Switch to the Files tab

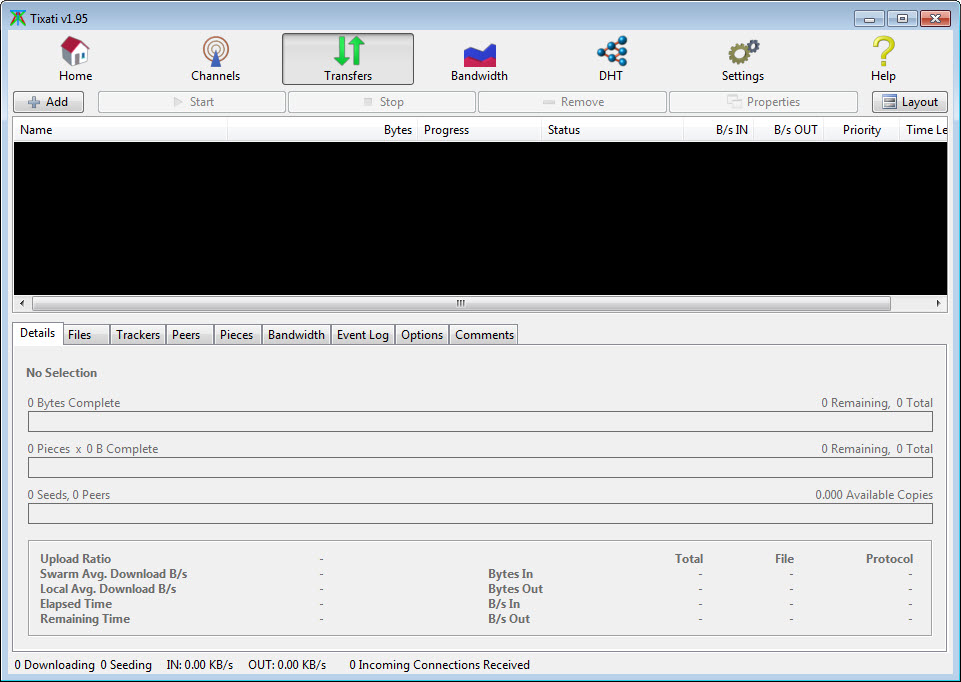click(x=80, y=335)
